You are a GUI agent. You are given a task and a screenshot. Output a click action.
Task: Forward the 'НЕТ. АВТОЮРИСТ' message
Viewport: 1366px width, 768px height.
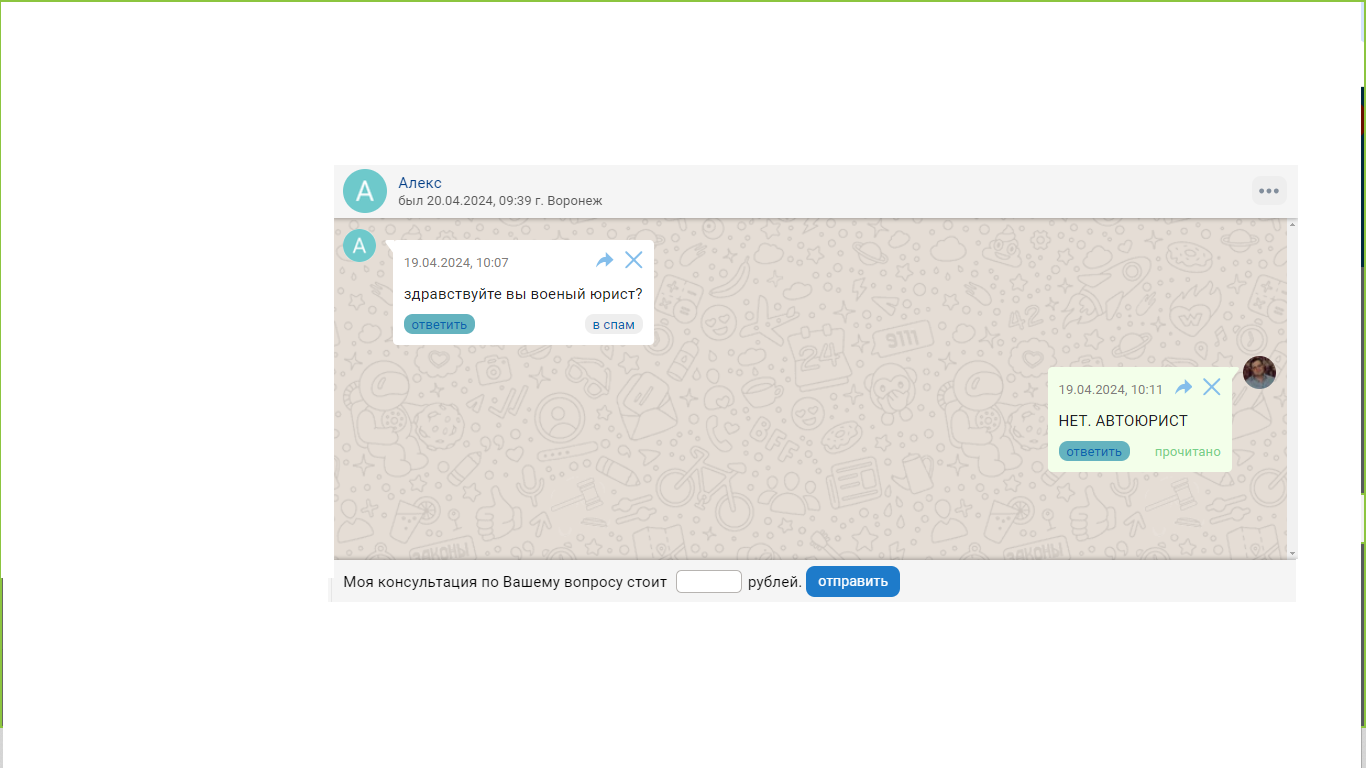(1183, 388)
